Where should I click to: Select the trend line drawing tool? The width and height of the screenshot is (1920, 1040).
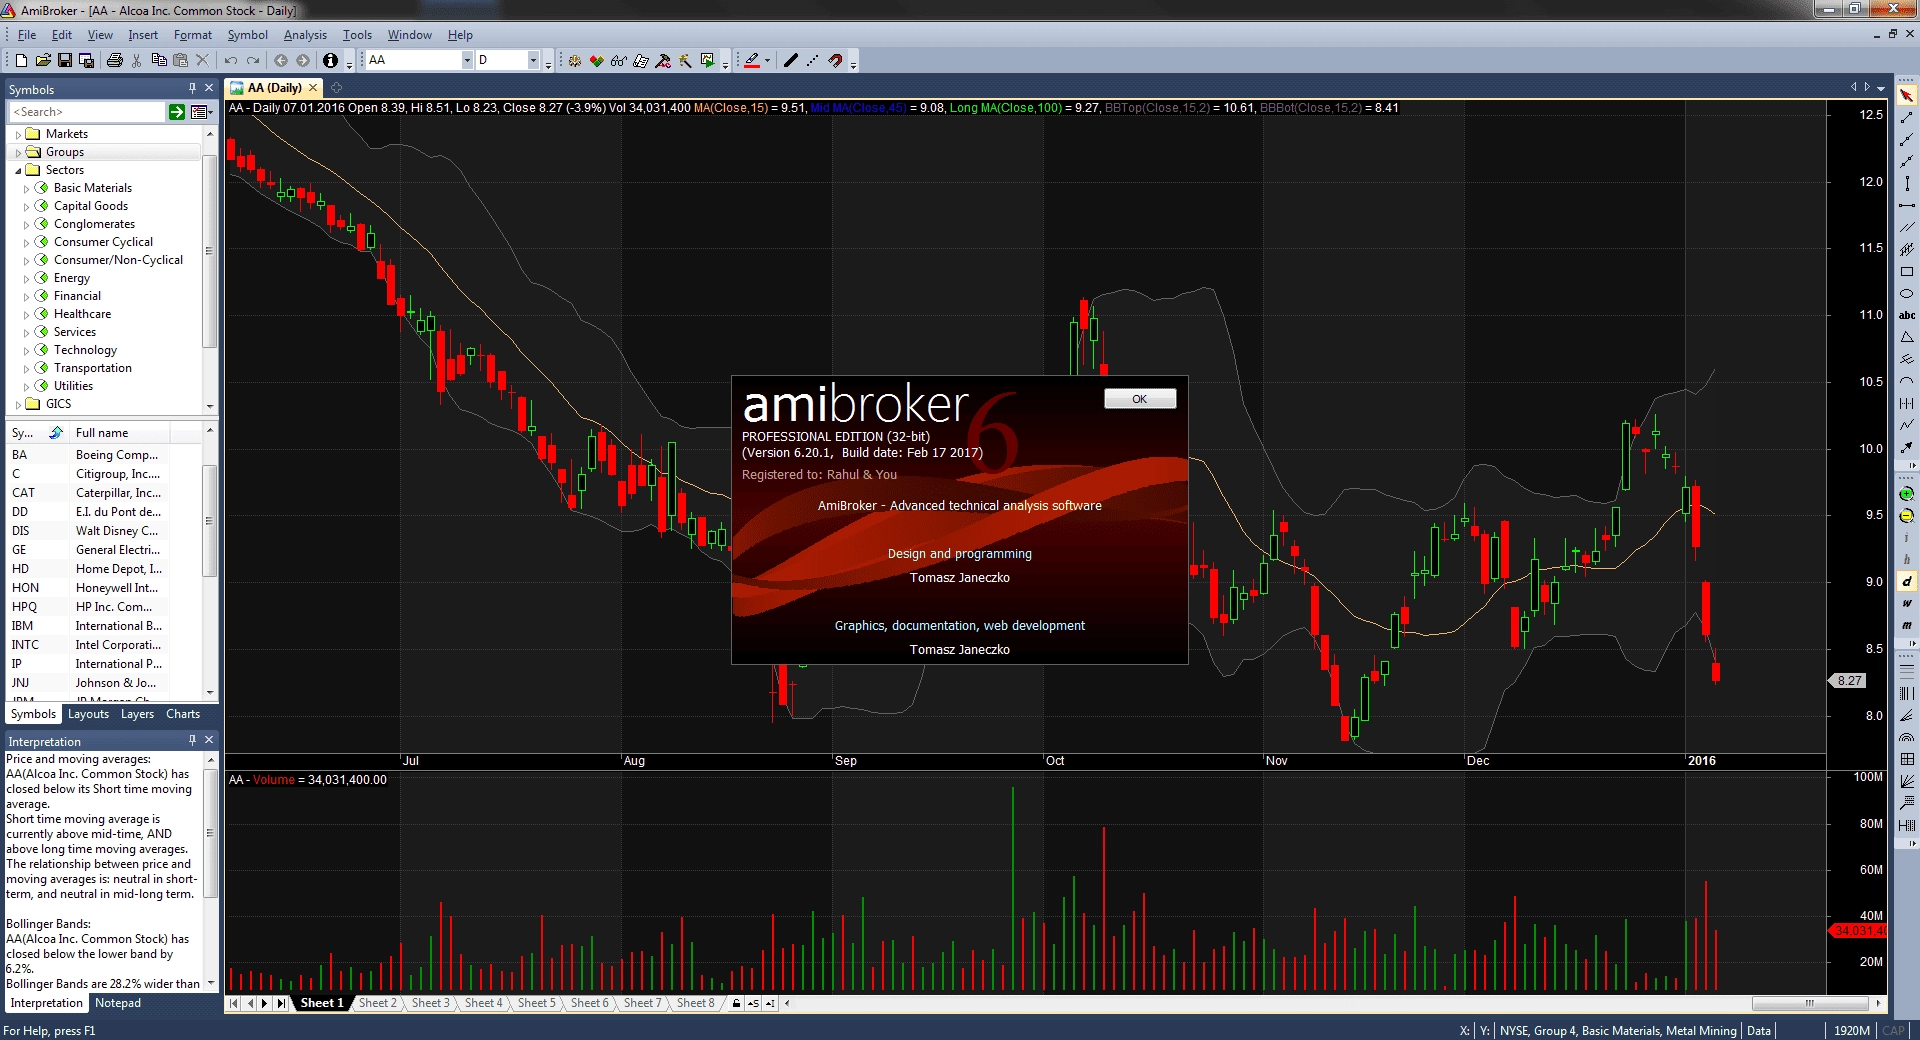click(x=1906, y=117)
